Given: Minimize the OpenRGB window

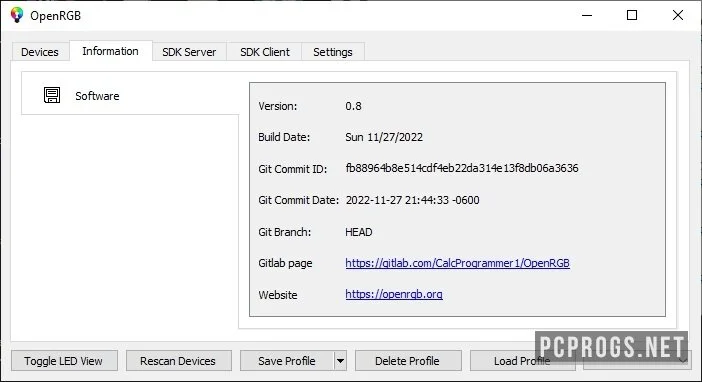Looking at the screenshot, I should point(587,15).
